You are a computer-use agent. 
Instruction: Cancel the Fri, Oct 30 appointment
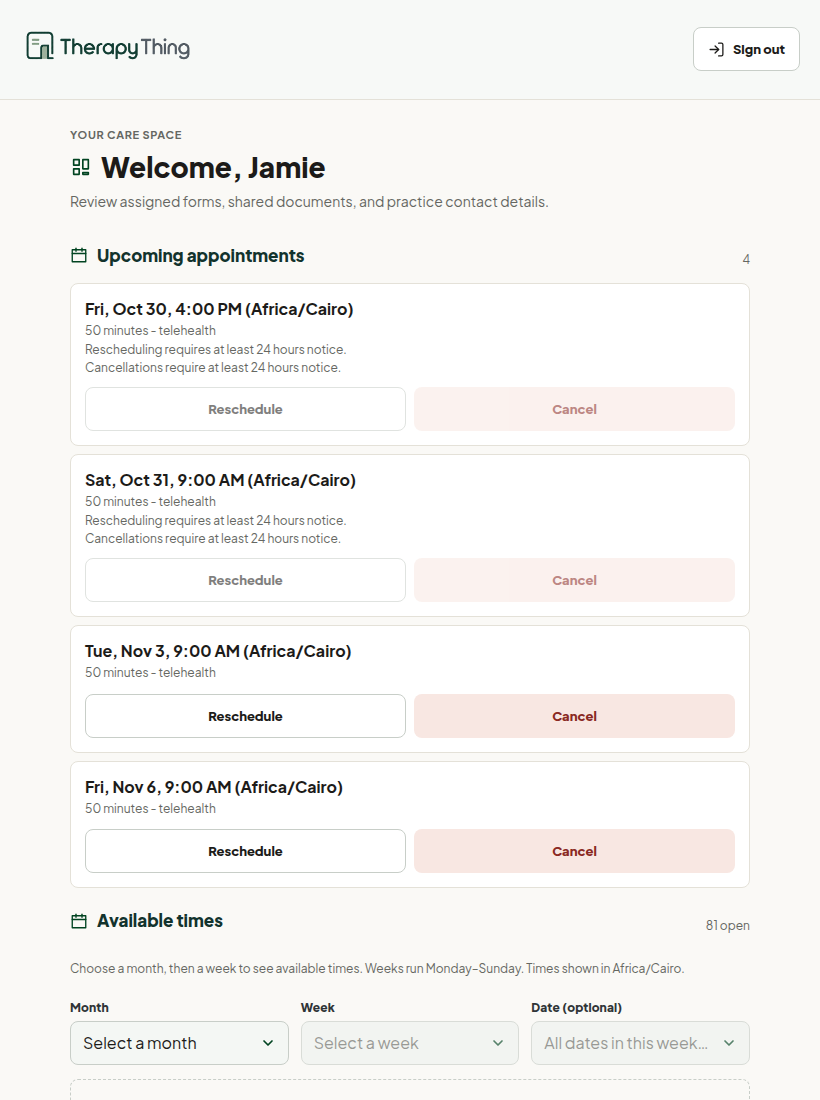574,409
